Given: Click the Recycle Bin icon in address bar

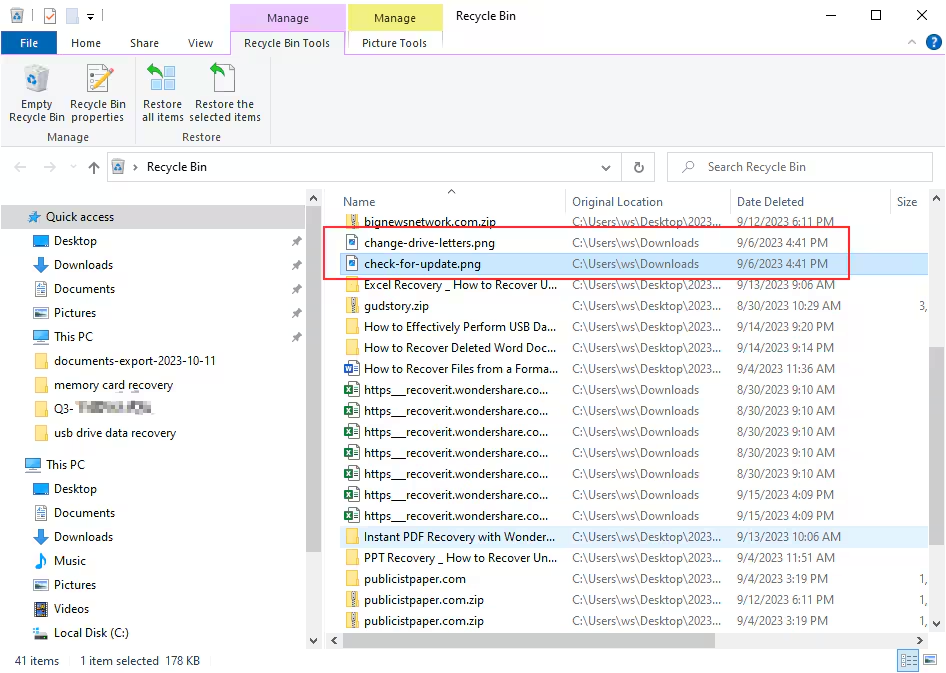Looking at the screenshot, I should tap(118, 167).
